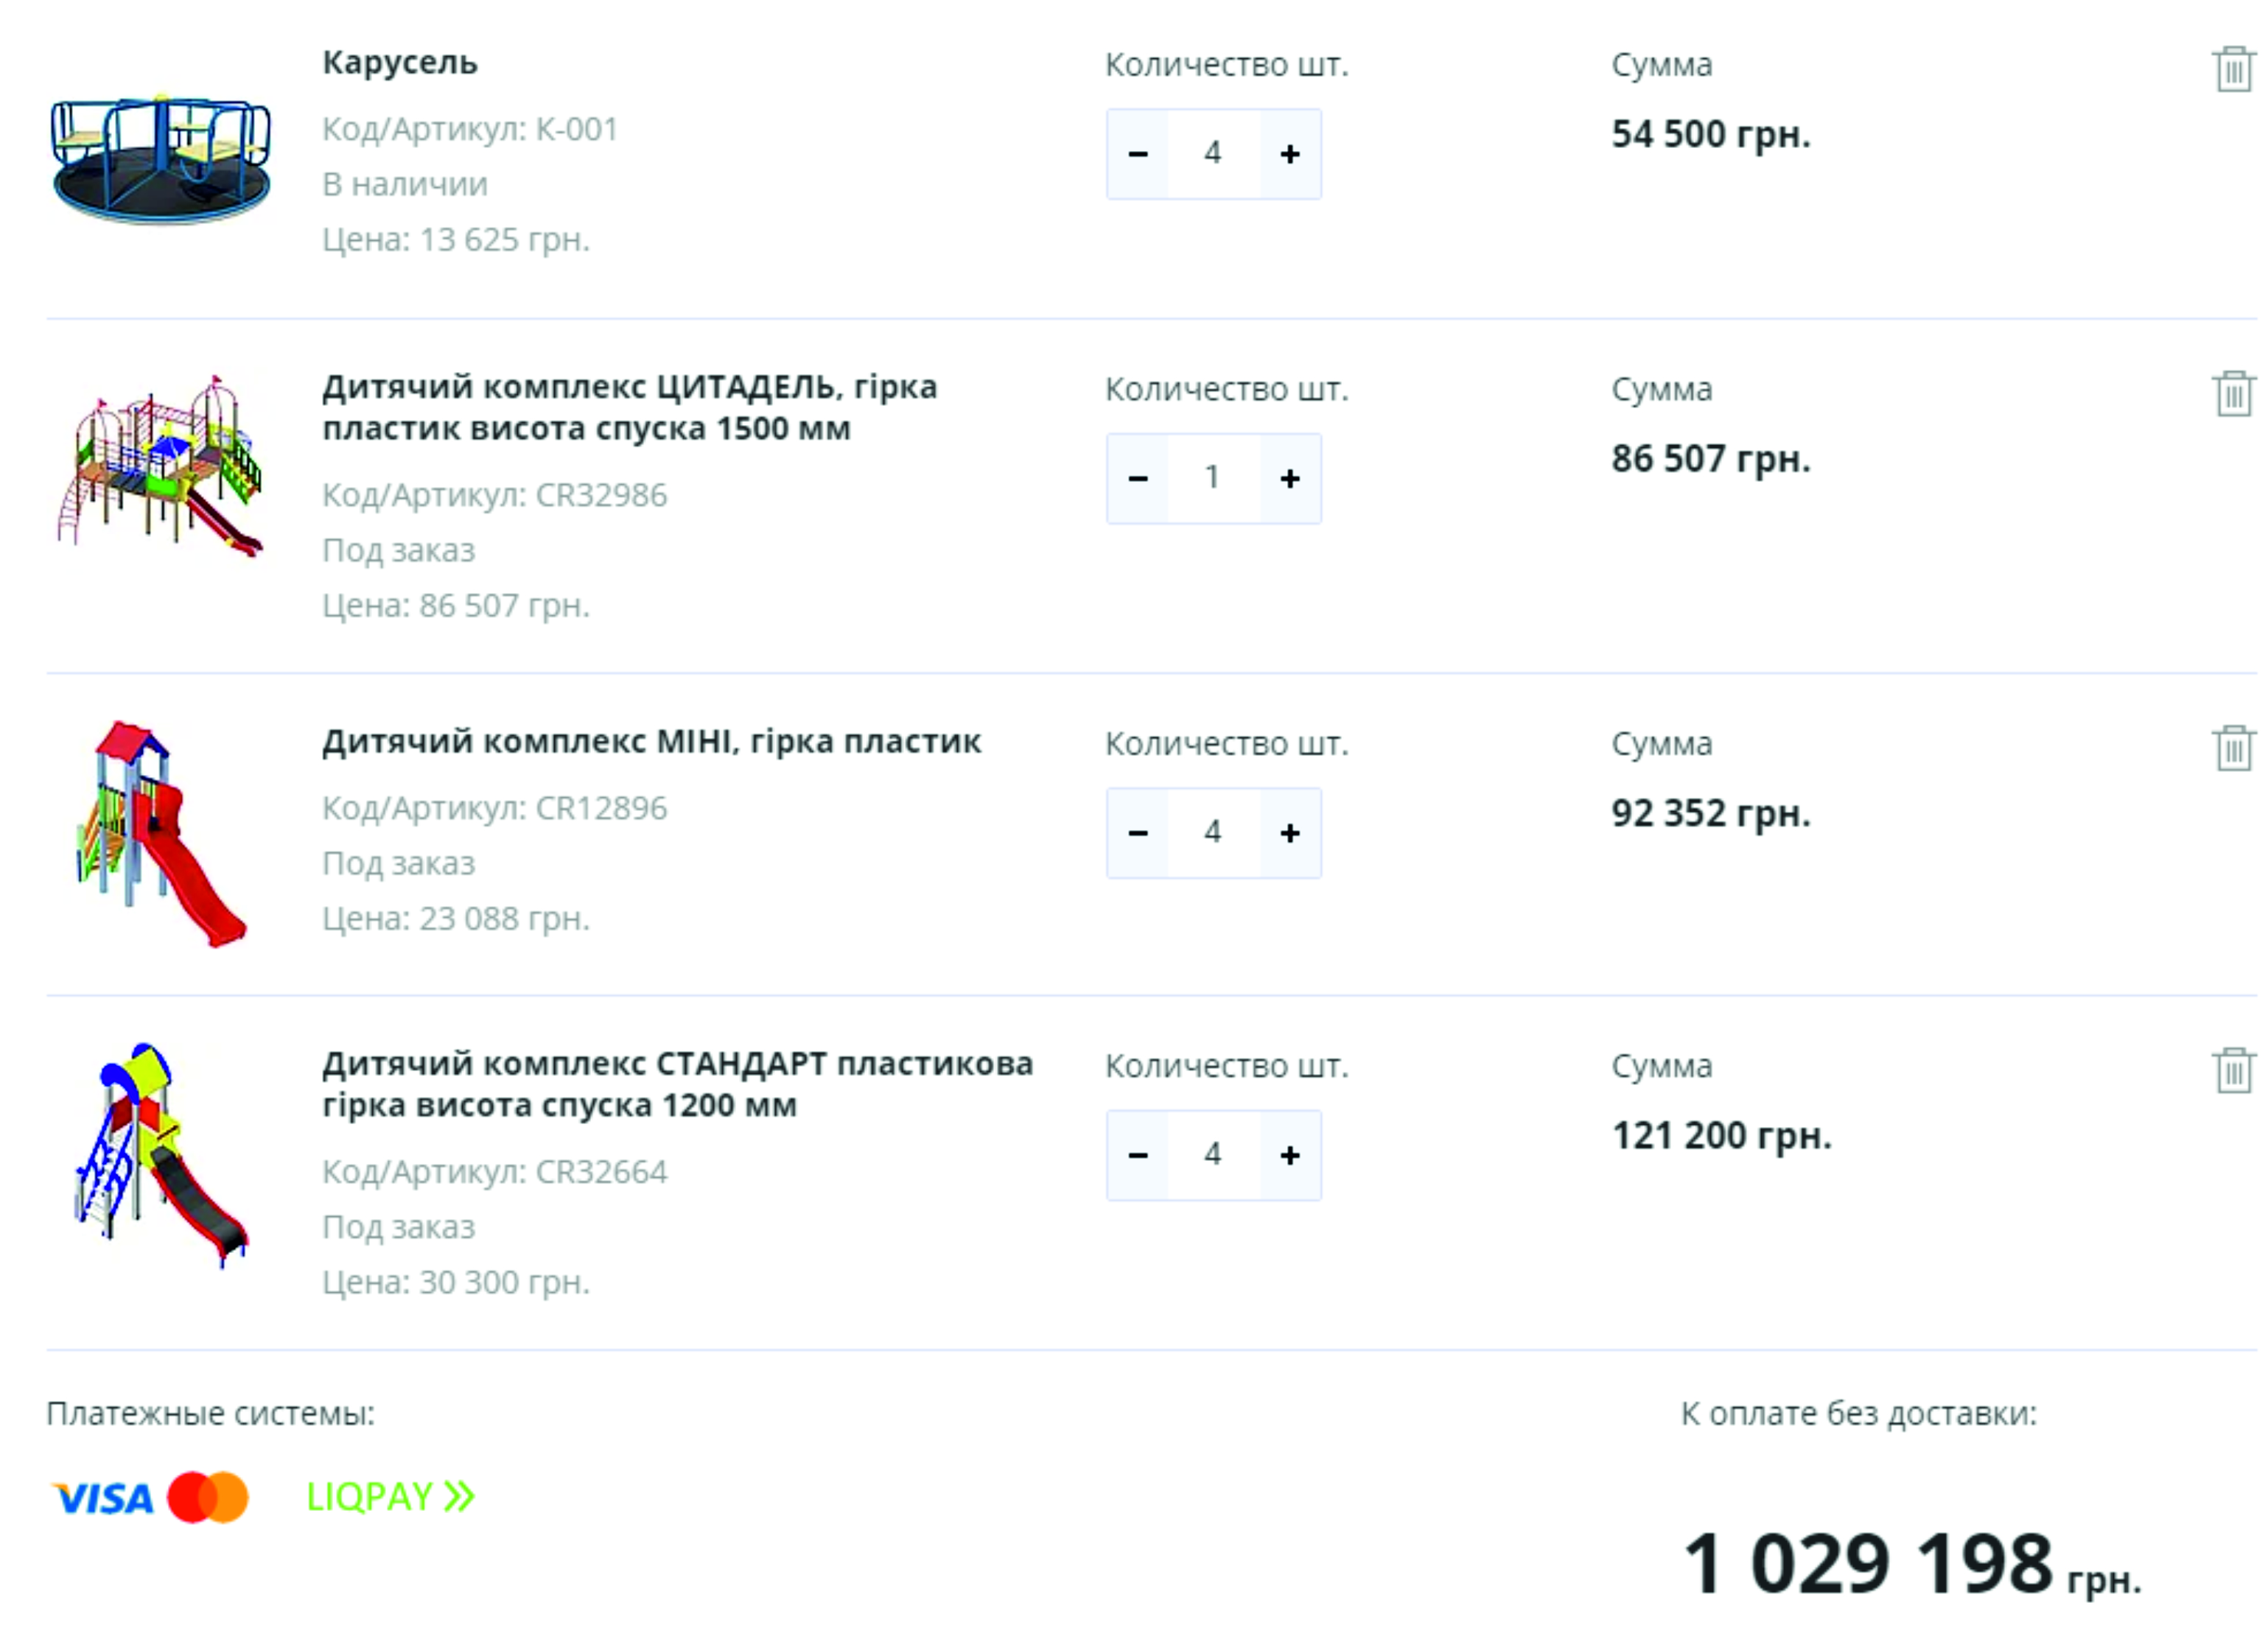Open the Карусель product title link

coord(400,62)
